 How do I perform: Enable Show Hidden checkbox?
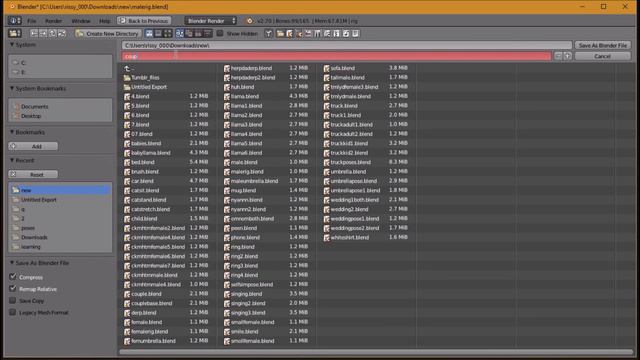[x=220, y=33]
